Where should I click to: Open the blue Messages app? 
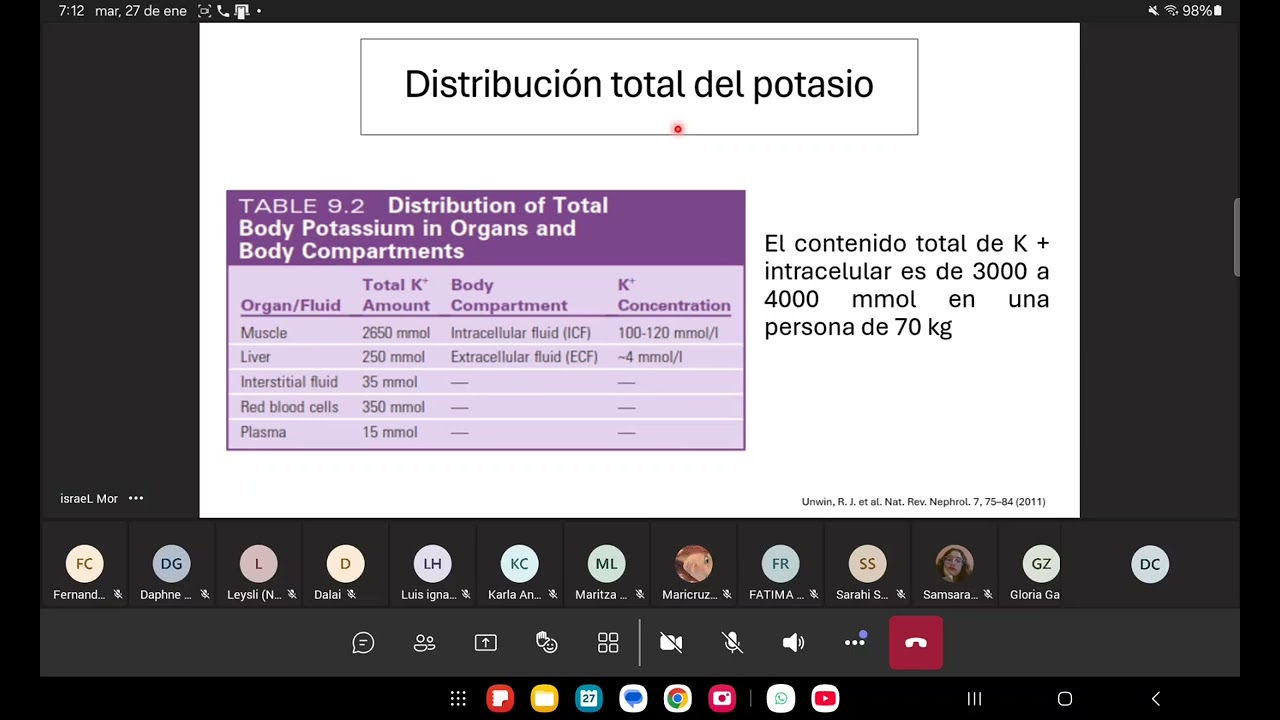pos(633,698)
